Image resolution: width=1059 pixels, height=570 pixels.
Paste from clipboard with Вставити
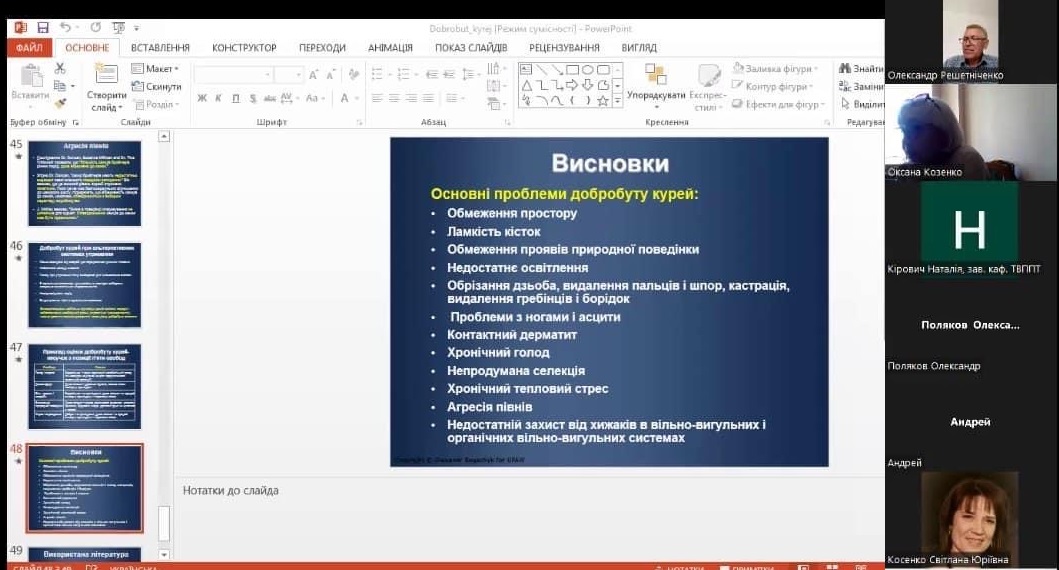point(30,83)
